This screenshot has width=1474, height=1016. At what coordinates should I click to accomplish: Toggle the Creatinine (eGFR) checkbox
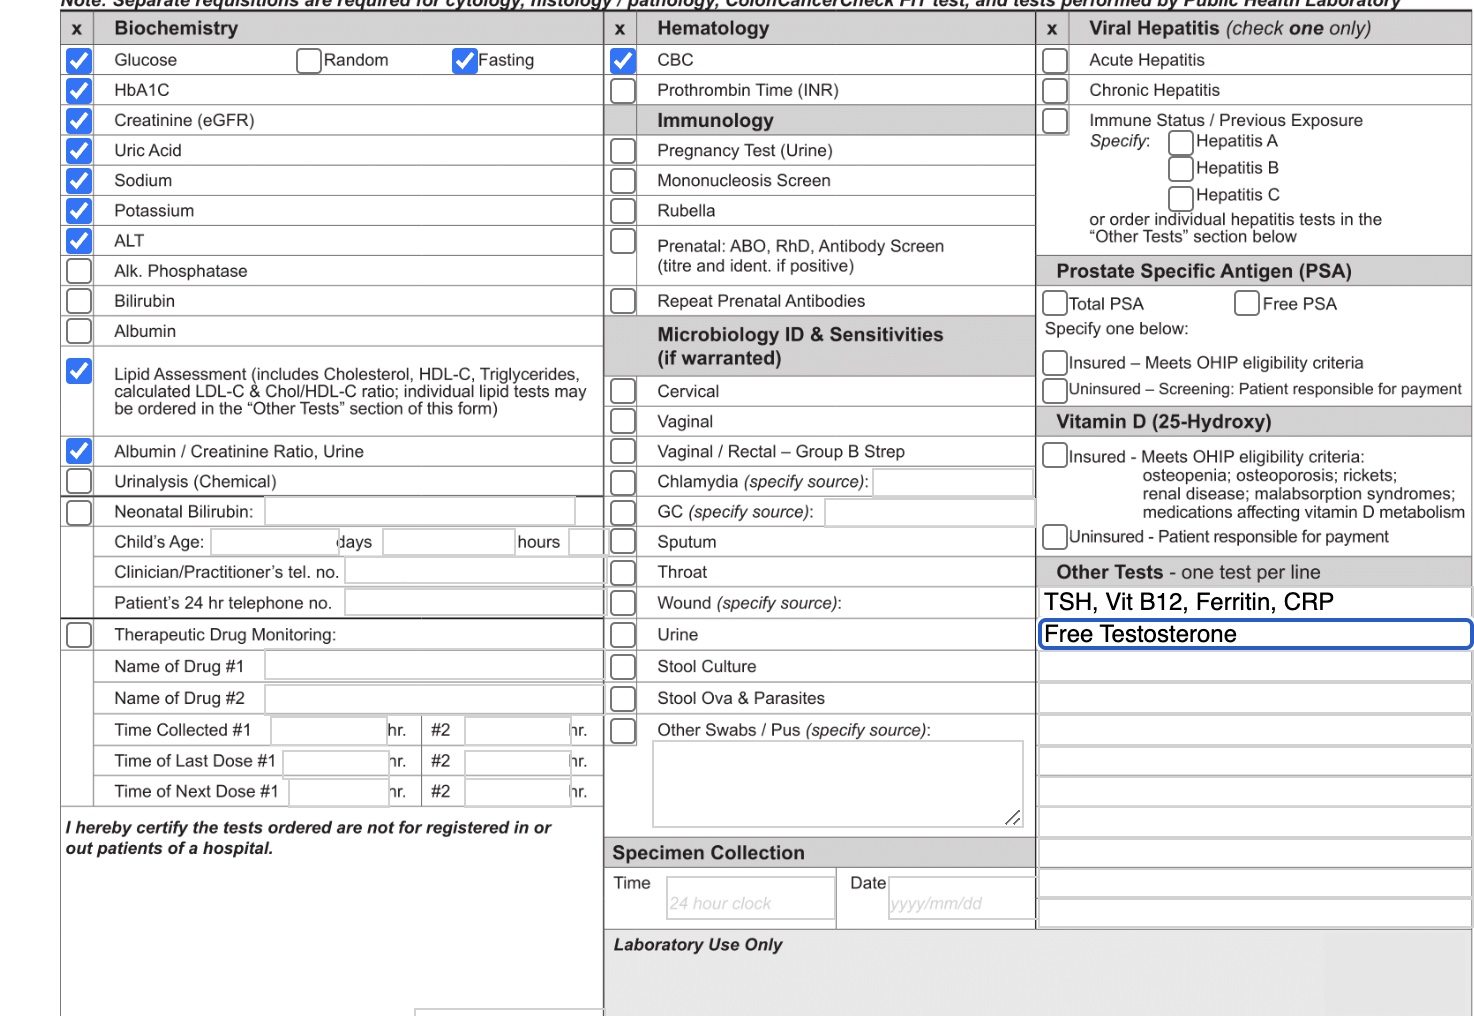(79, 121)
